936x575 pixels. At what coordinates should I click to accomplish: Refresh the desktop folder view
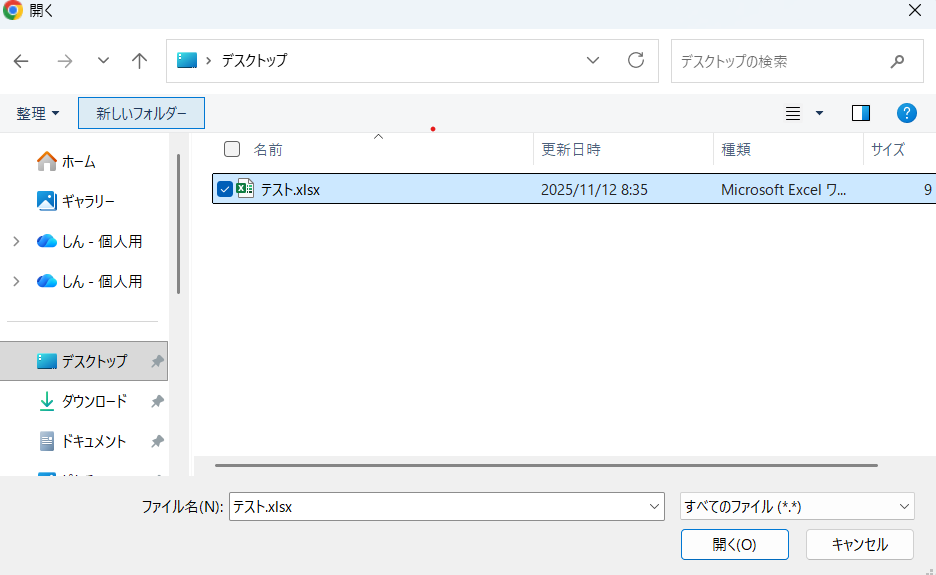tap(636, 61)
